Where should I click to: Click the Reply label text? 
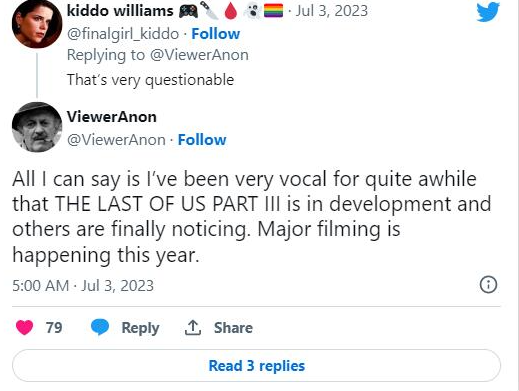click(140, 328)
